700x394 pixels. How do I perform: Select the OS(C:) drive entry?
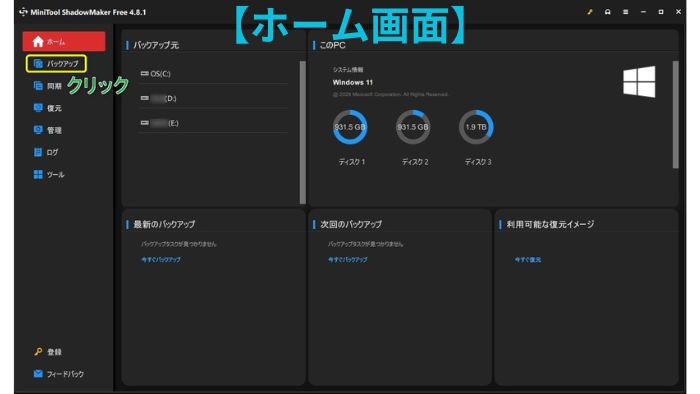(214, 74)
